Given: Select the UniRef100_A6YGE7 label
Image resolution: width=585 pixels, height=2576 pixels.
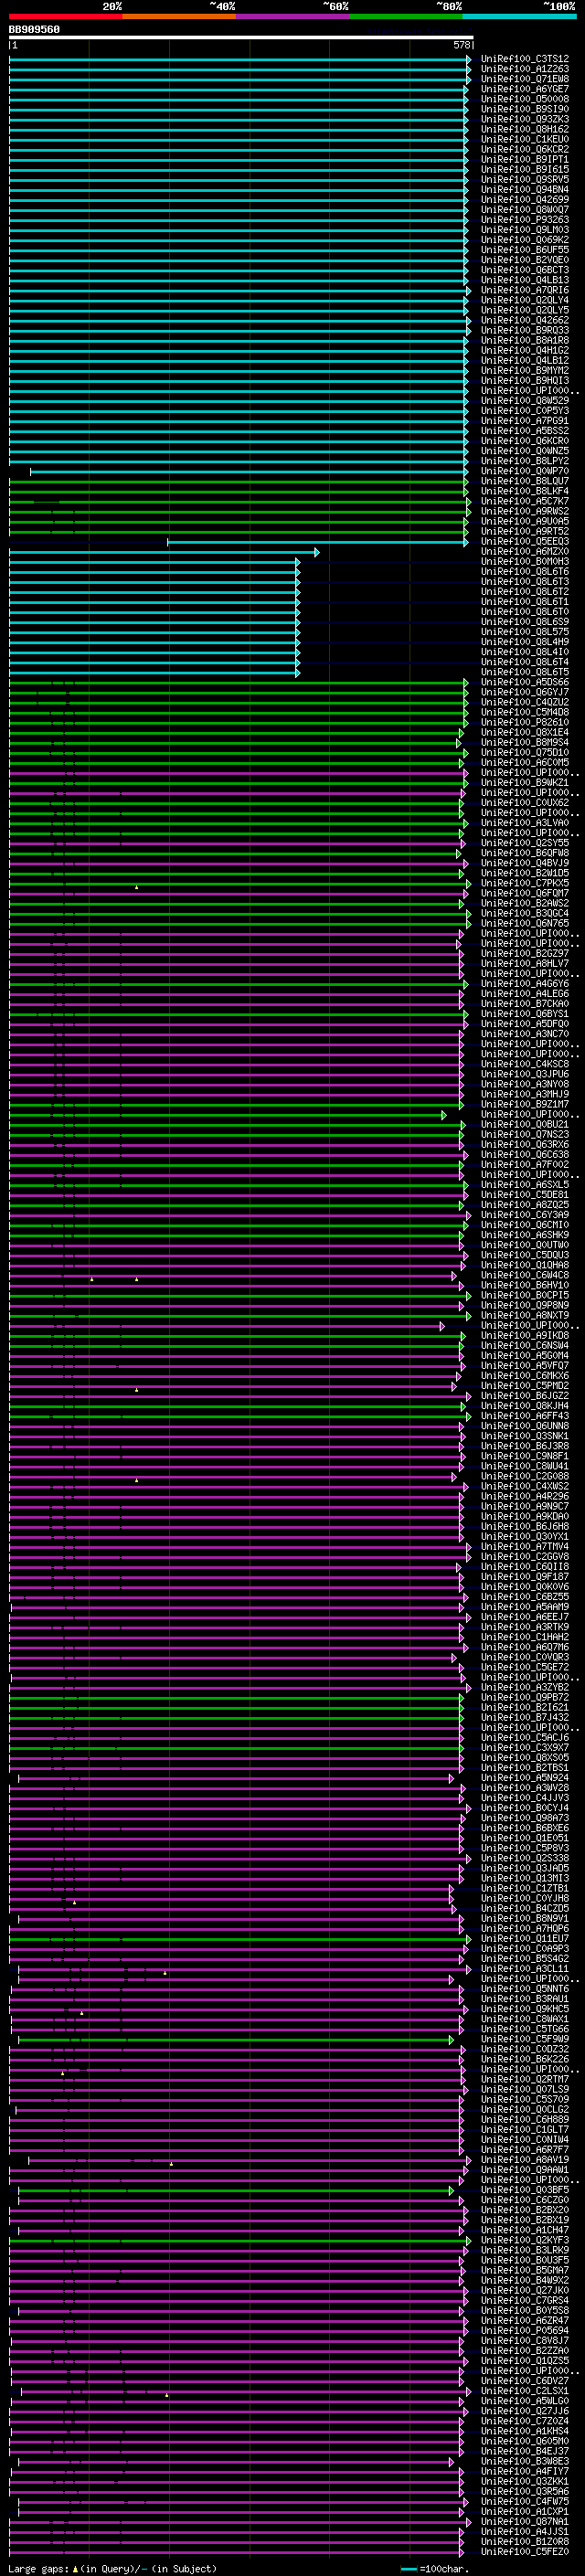Looking at the screenshot, I should (x=525, y=89).
